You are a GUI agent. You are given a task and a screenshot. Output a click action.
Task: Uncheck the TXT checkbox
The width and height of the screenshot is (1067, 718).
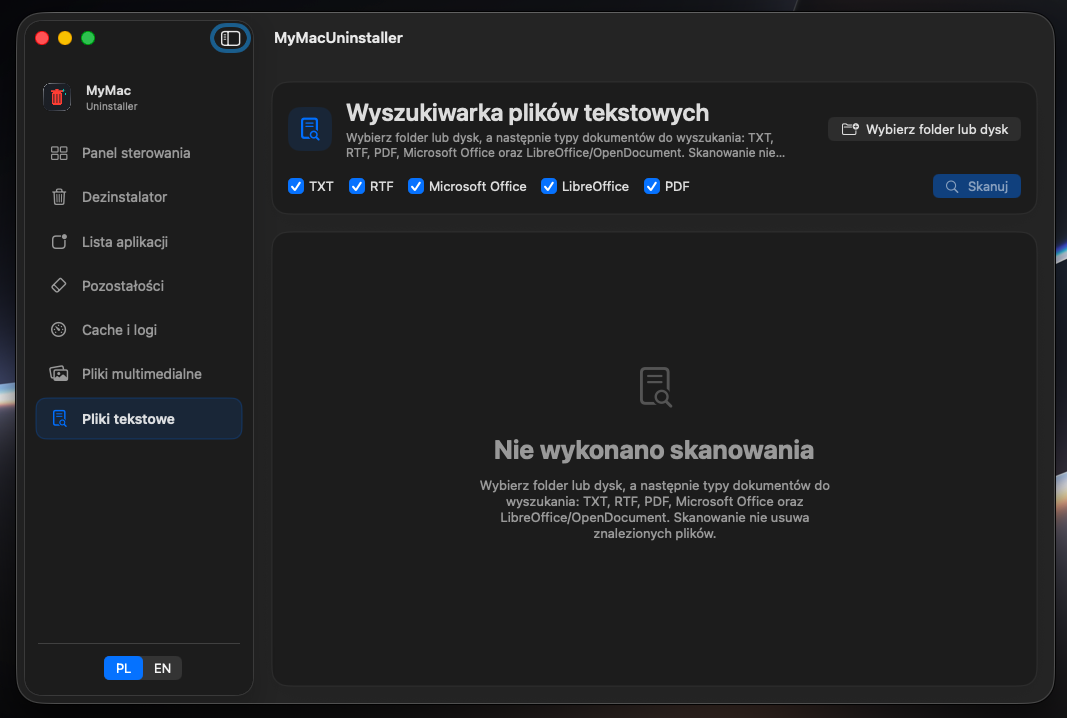coord(296,186)
